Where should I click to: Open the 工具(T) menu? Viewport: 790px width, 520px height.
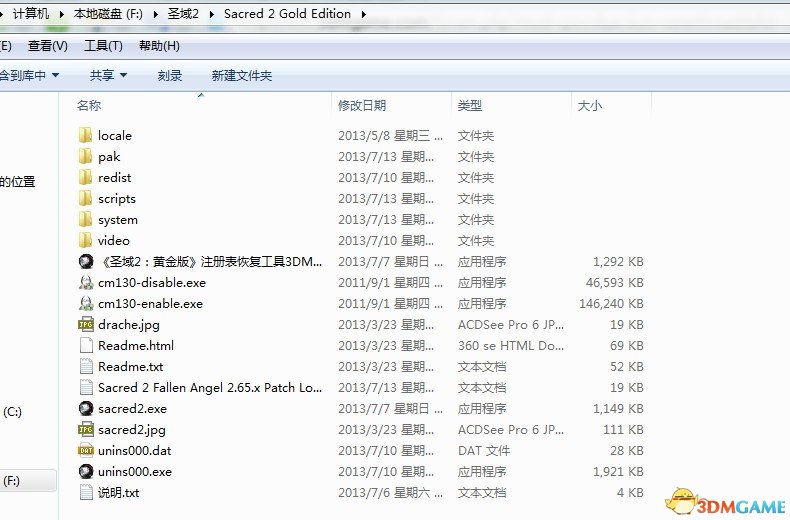click(x=103, y=46)
